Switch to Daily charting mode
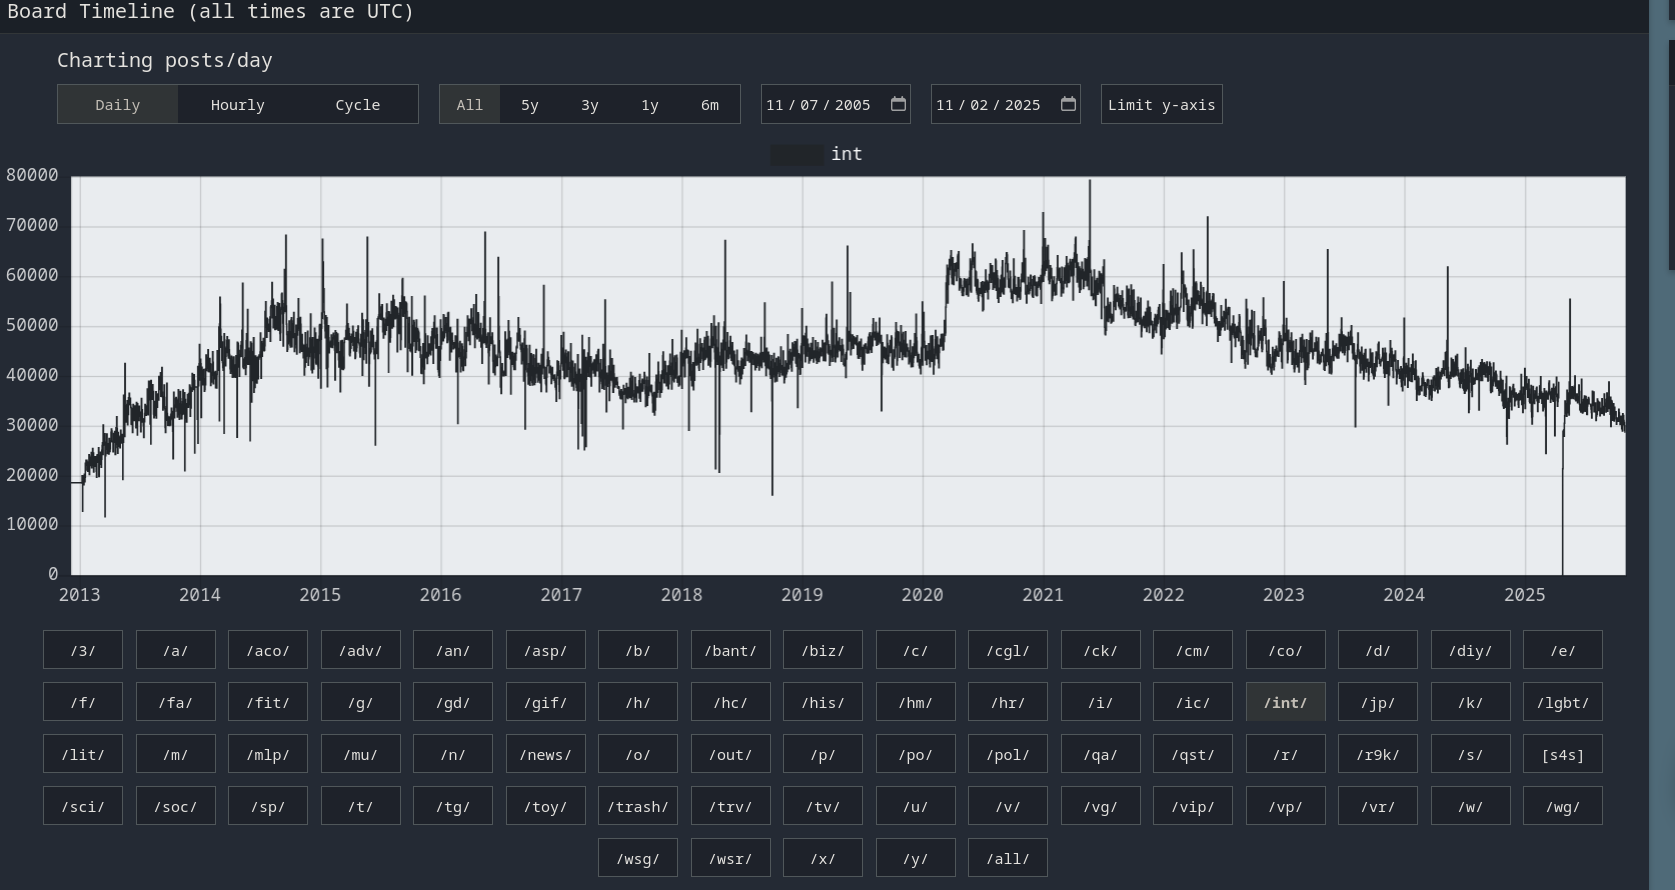Viewport: 1675px width, 890px height. pos(118,105)
